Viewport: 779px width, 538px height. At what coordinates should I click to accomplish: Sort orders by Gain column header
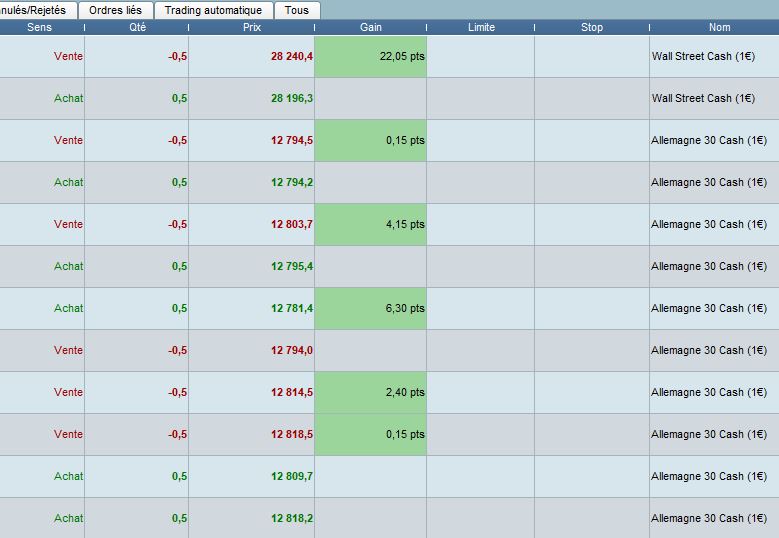371,27
